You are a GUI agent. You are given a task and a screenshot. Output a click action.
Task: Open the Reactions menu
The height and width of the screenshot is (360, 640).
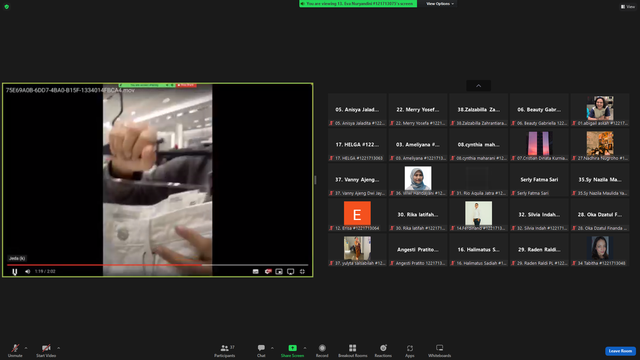pos(383,351)
